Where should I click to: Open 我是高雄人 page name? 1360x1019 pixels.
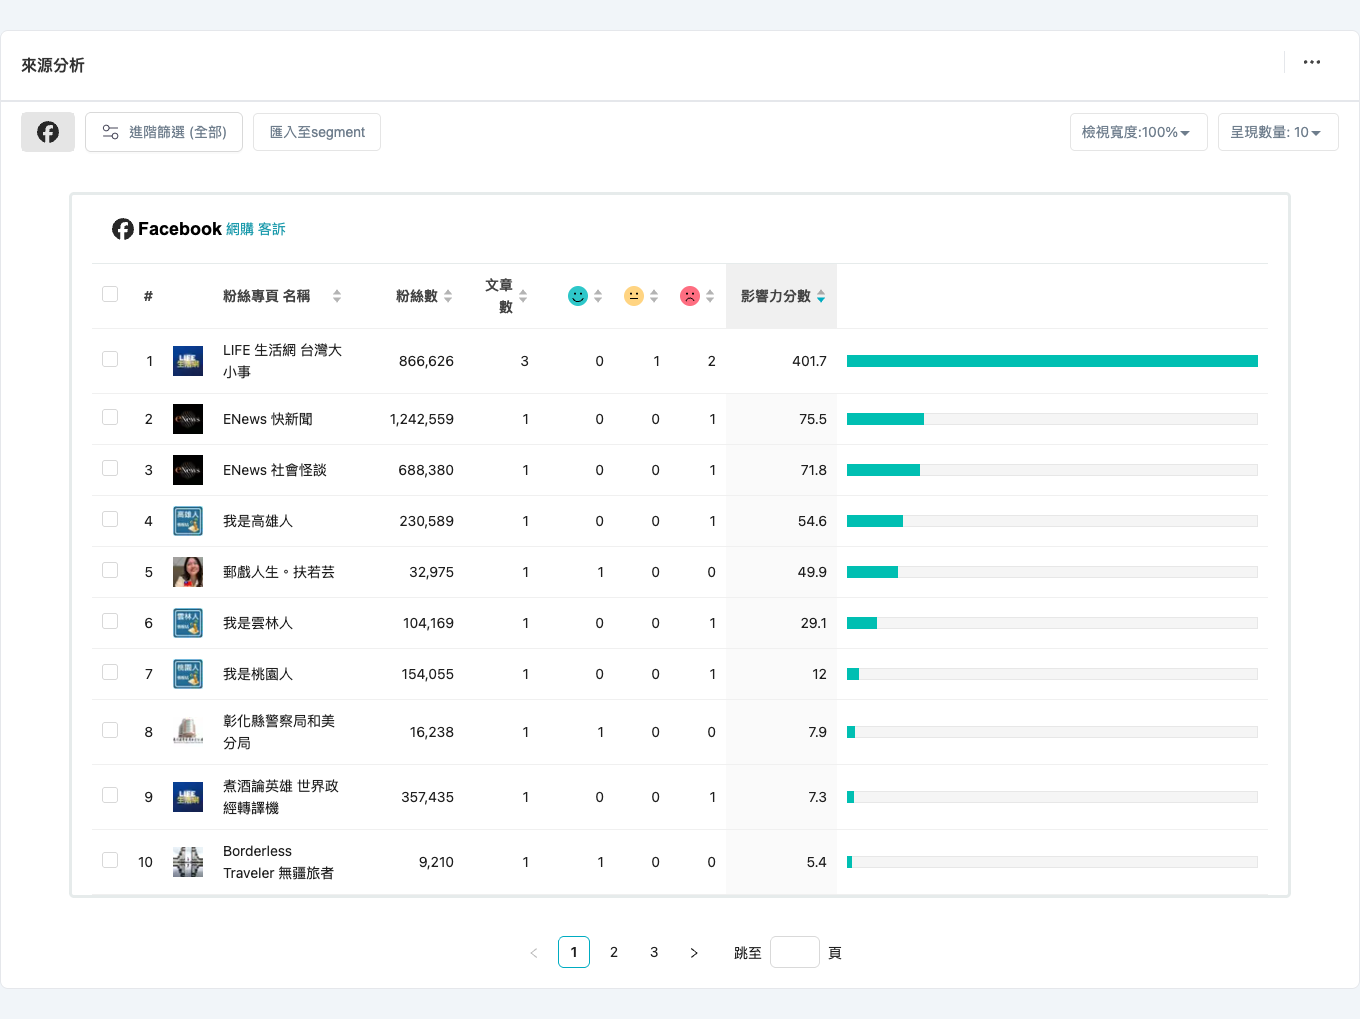[x=258, y=521]
